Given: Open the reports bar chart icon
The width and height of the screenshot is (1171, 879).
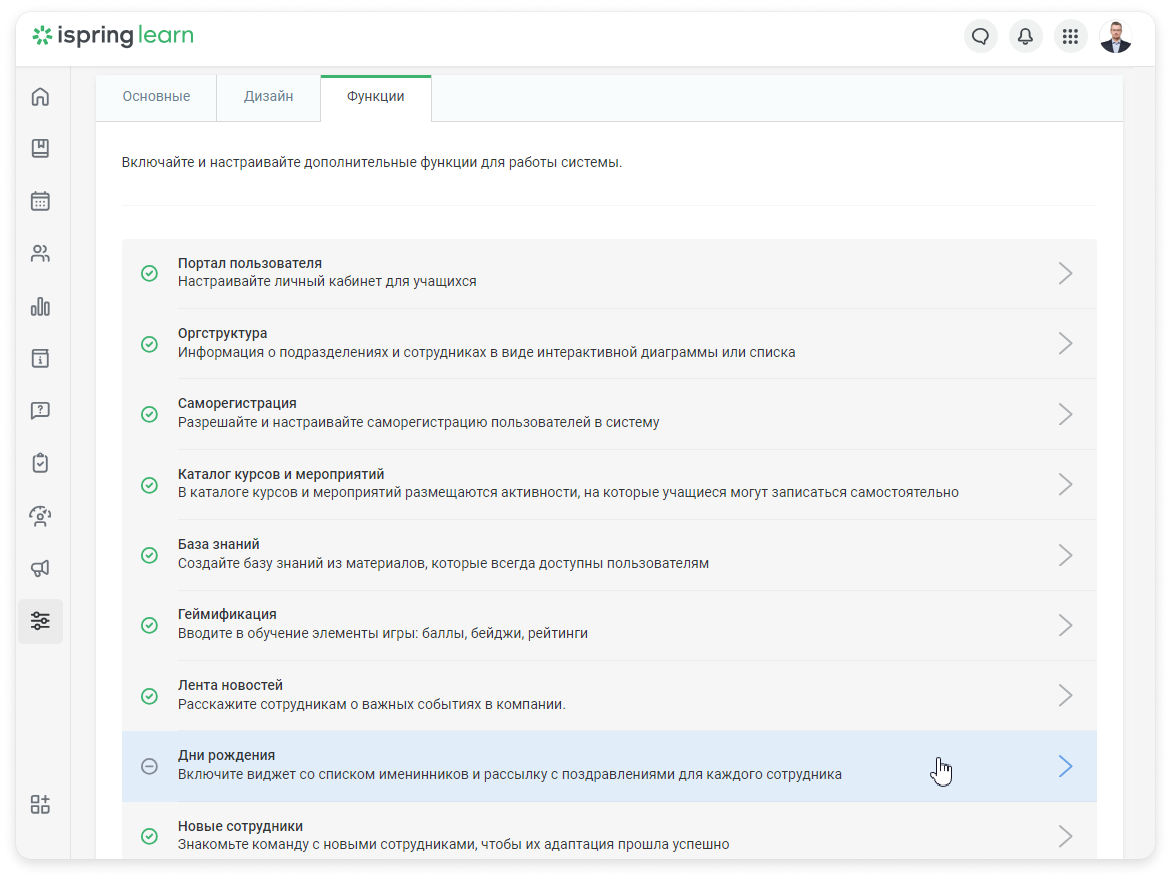Looking at the screenshot, I should tap(40, 306).
